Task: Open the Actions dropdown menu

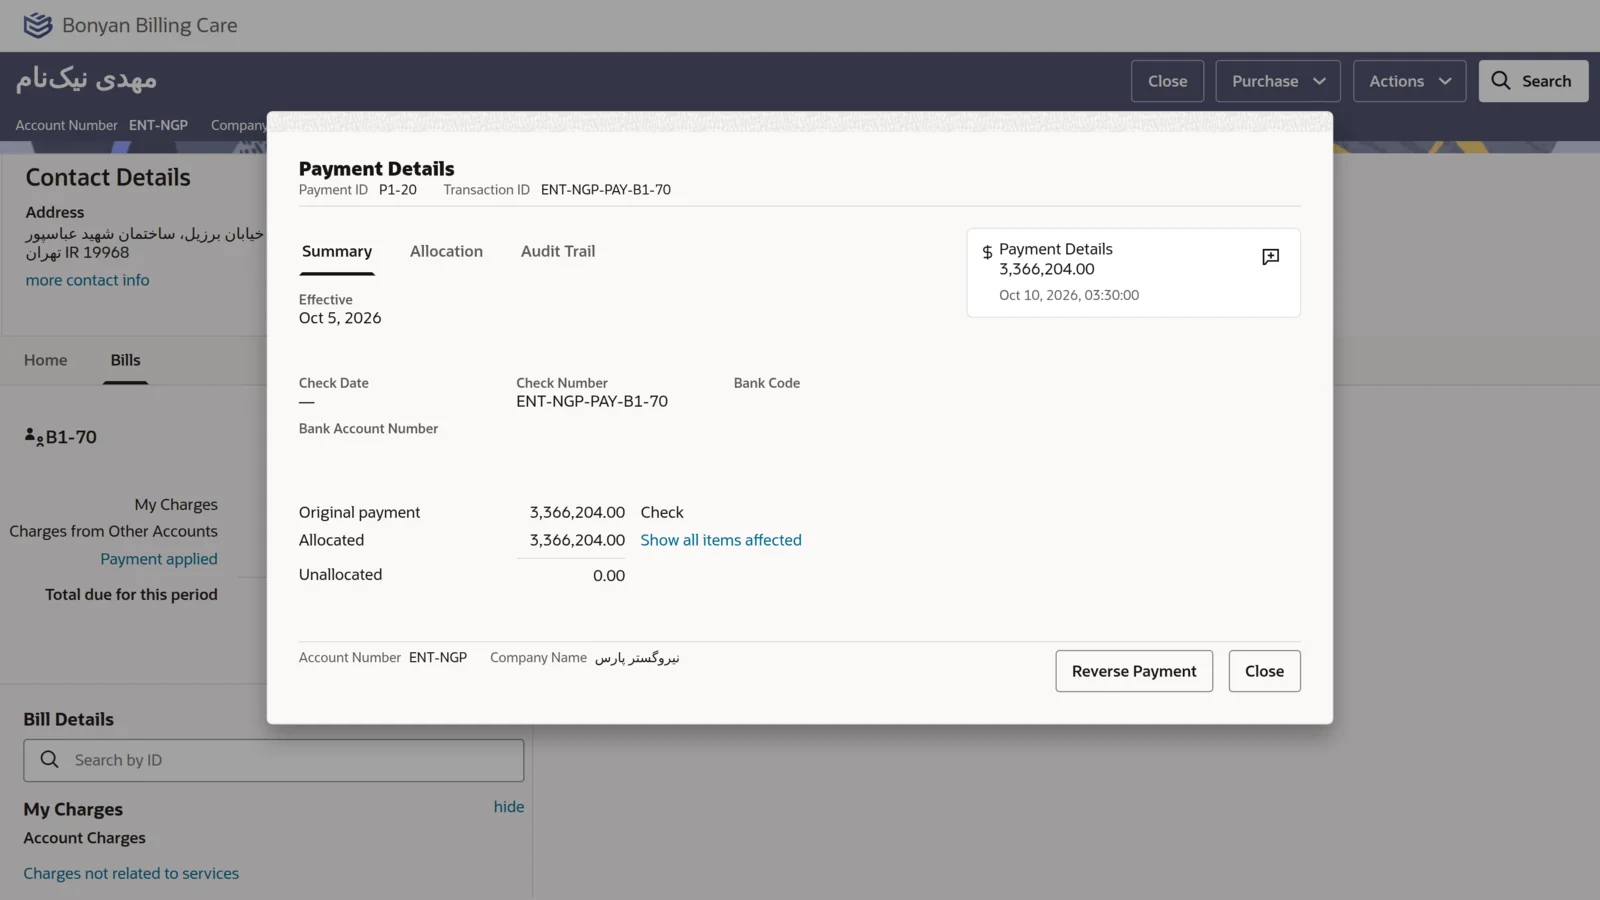Action: pos(1409,81)
